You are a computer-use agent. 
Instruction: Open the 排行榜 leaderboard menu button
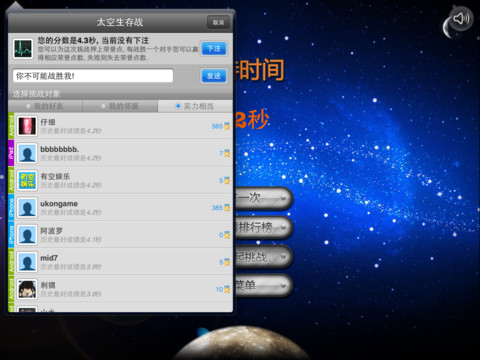pyautogui.click(x=263, y=228)
